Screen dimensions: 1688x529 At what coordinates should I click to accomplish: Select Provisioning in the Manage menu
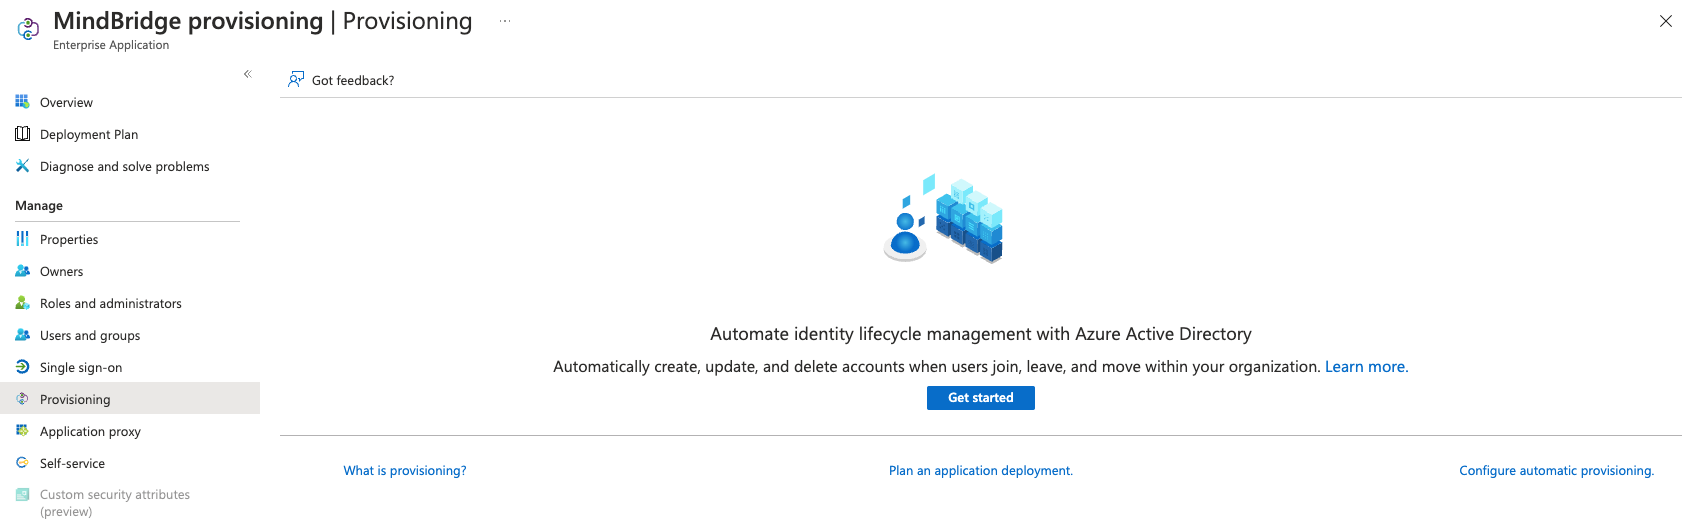[75, 399]
